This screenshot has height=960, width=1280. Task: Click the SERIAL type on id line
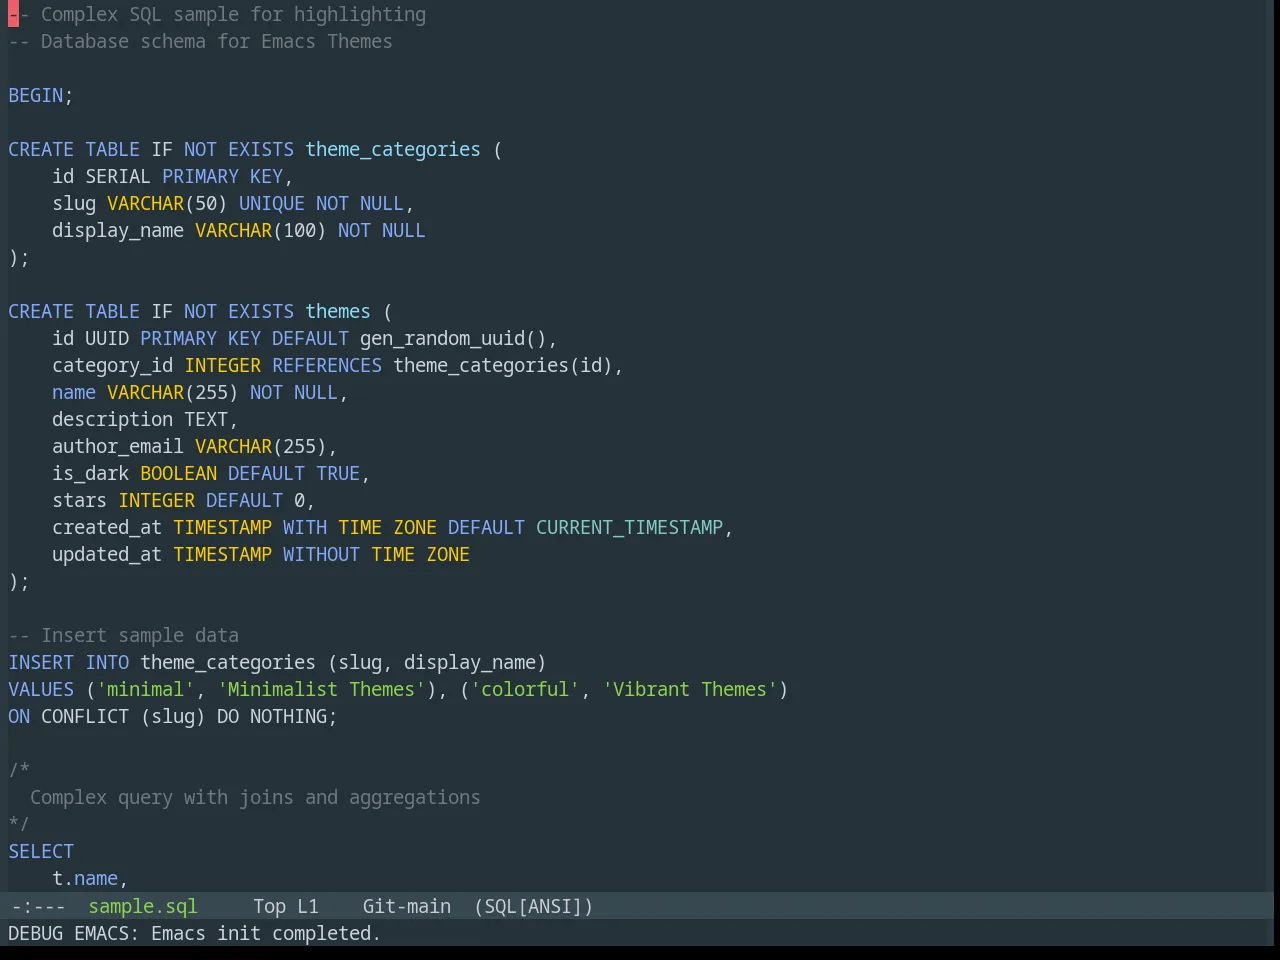click(x=118, y=176)
